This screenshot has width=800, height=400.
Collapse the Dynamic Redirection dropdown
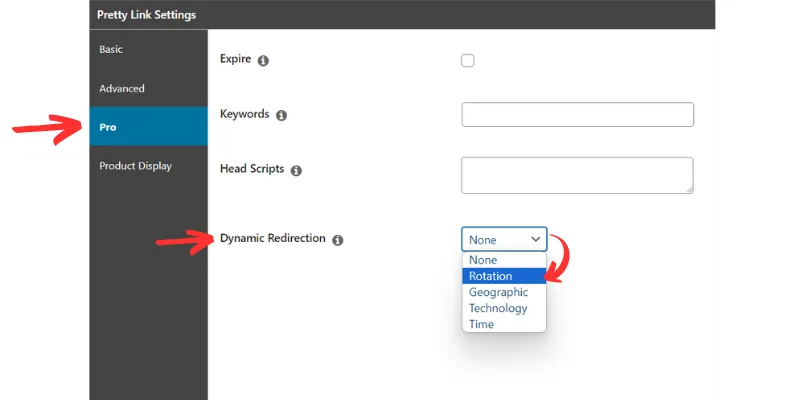coord(504,239)
